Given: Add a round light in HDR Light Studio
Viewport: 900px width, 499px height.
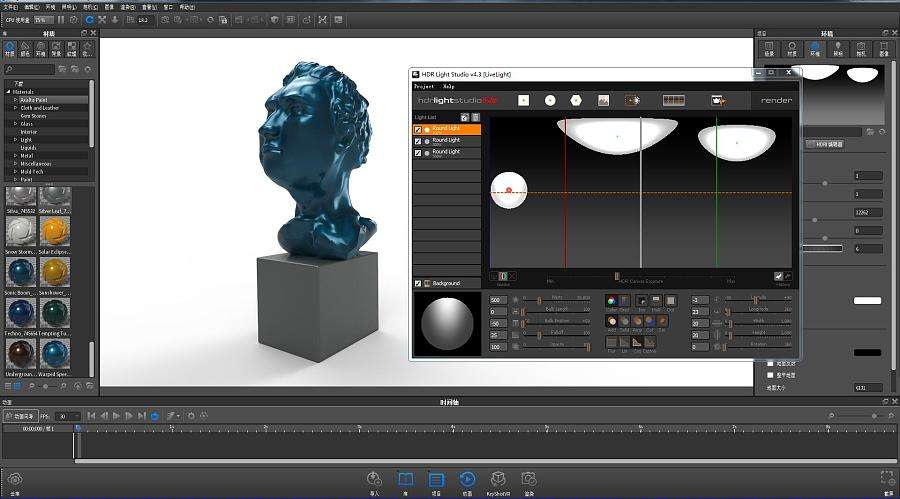Looking at the screenshot, I should click(x=549, y=100).
